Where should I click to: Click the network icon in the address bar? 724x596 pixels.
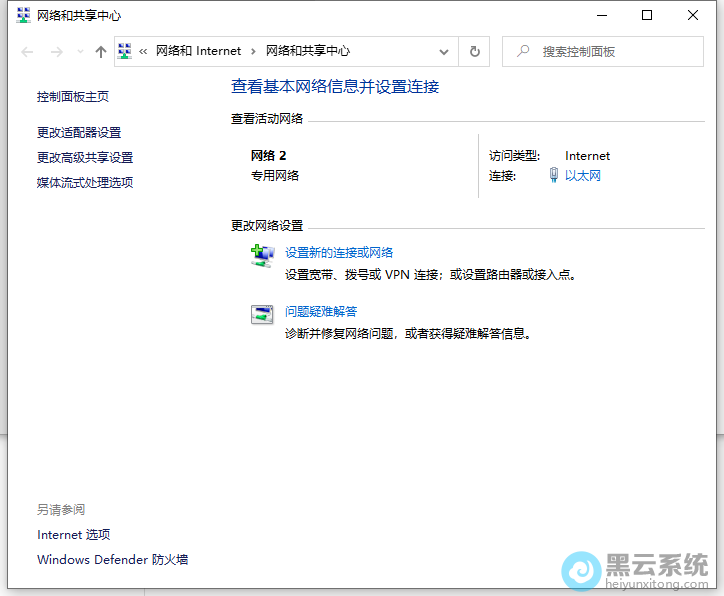tap(126, 51)
